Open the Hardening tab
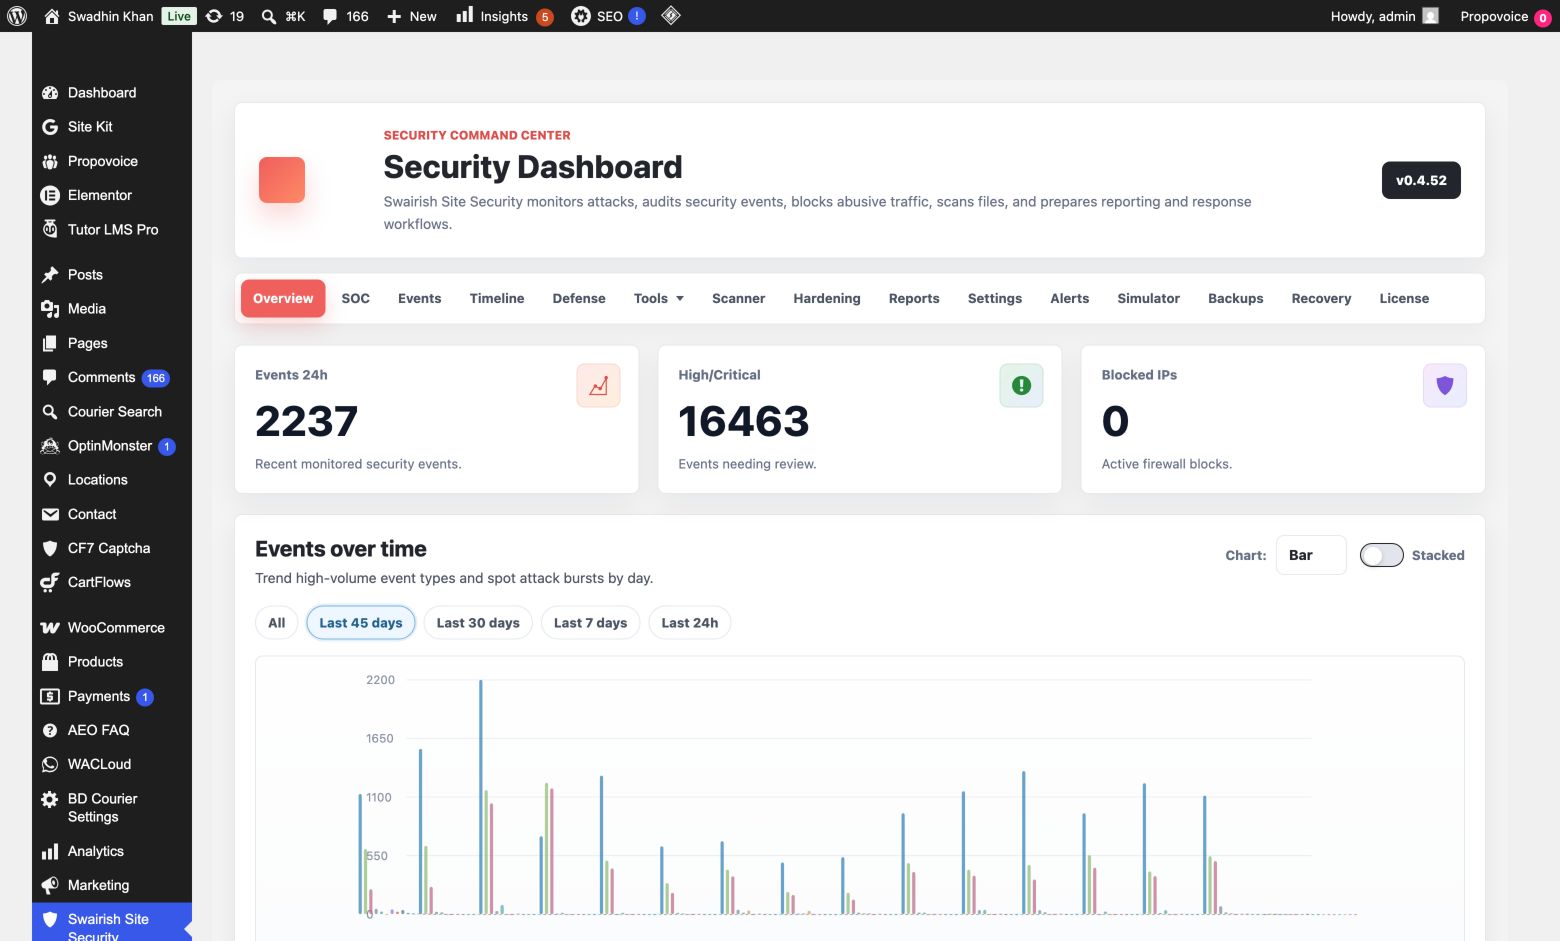The height and width of the screenshot is (941, 1560). [x=827, y=298]
